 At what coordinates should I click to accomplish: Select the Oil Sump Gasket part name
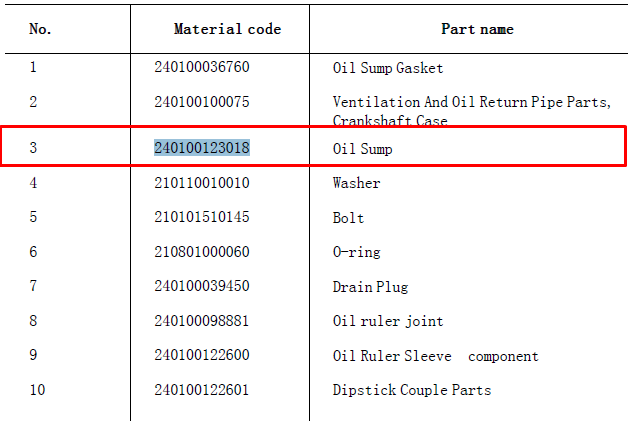[388, 68]
